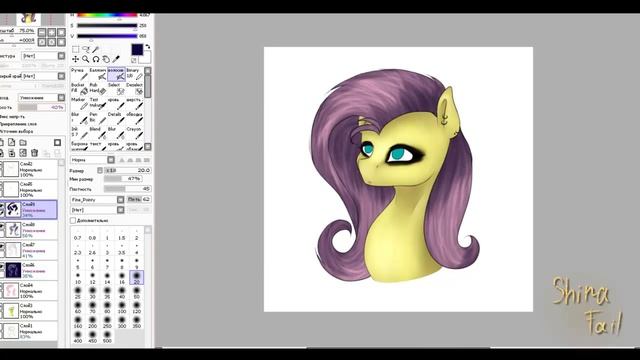Choose the Blend brush
Viewport: 640px width, 360px height.
click(98, 133)
